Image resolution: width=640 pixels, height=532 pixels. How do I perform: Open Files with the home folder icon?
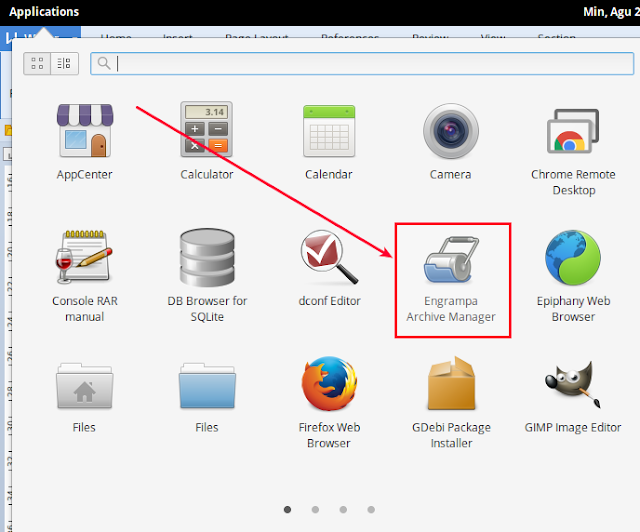[84, 396]
